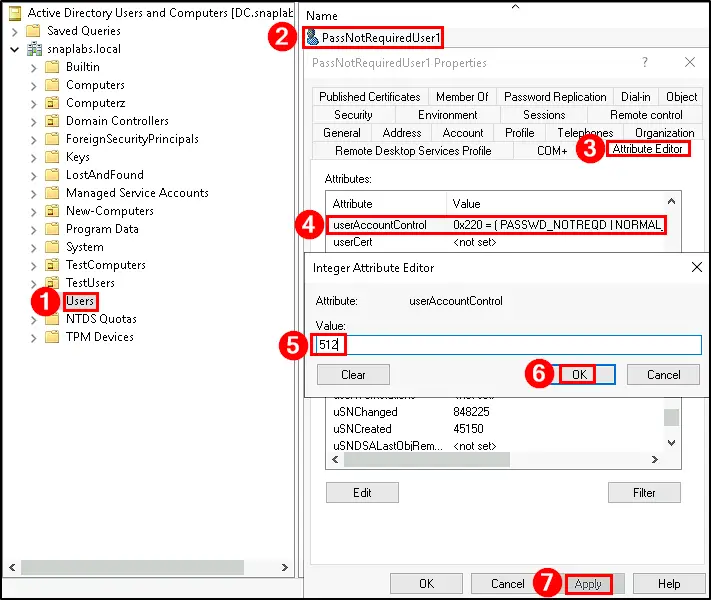
Task: Click the Help button in Properties
Action: tap(669, 584)
